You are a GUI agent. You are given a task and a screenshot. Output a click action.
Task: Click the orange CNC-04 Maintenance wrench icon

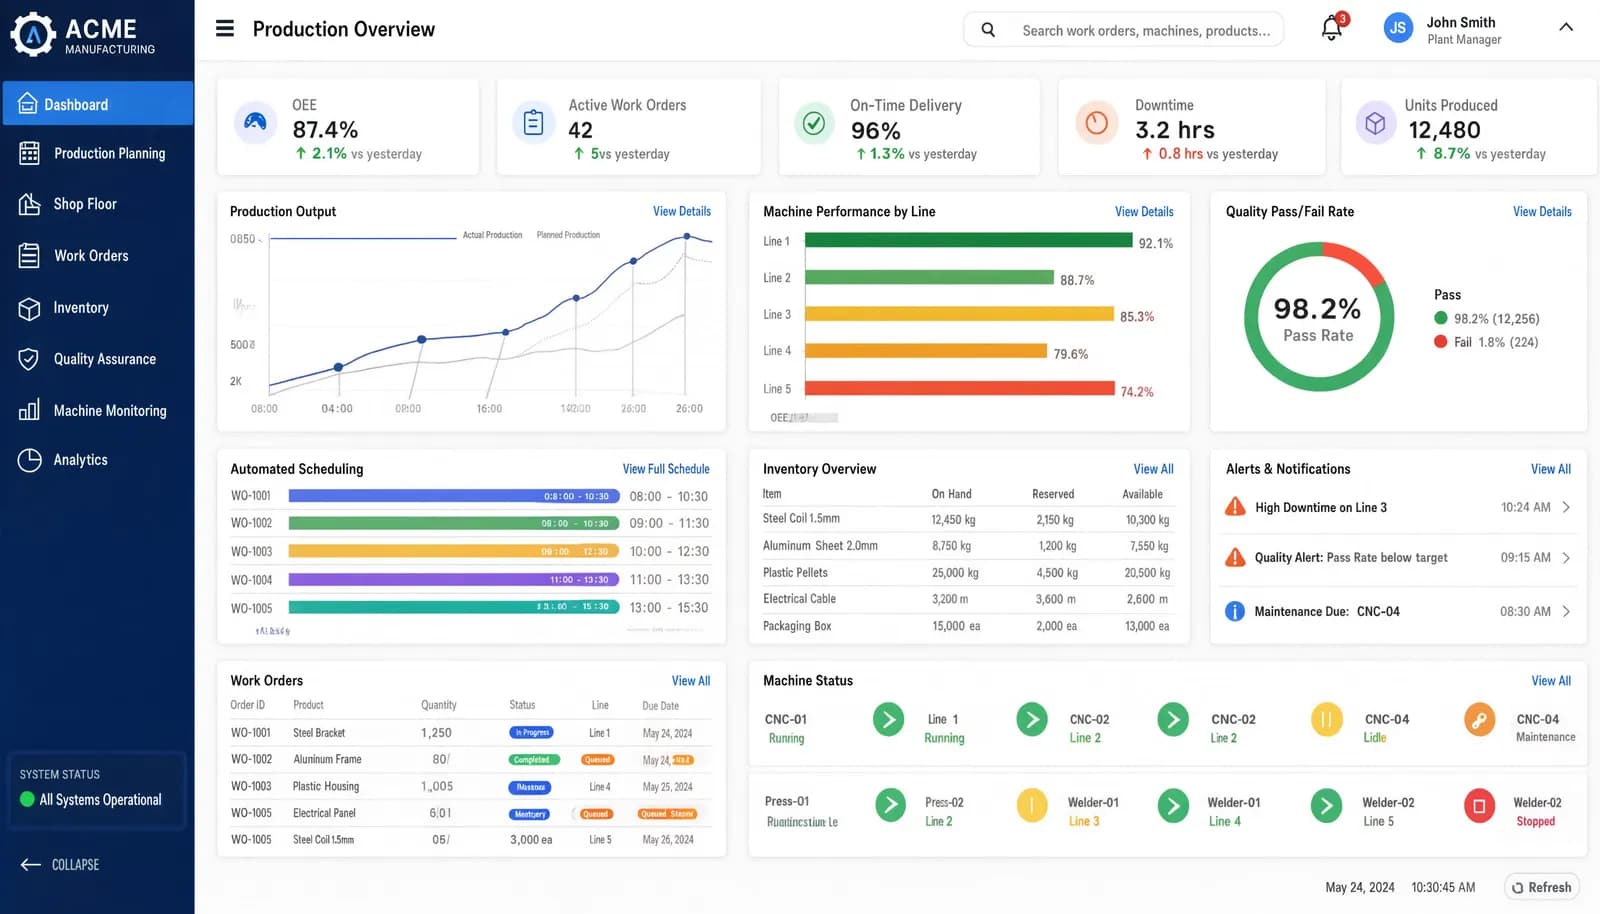point(1479,720)
